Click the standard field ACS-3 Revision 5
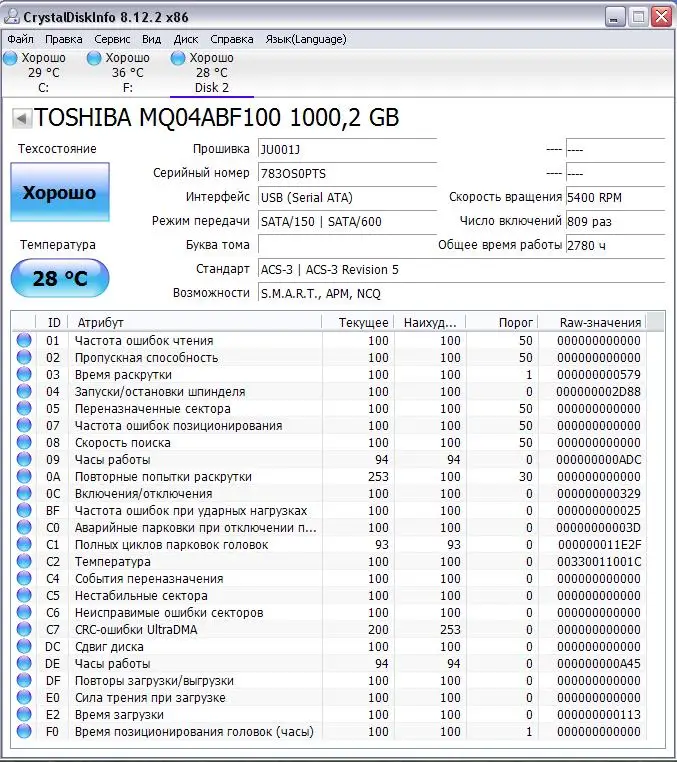Viewport: 677px width, 762px height. (461, 270)
